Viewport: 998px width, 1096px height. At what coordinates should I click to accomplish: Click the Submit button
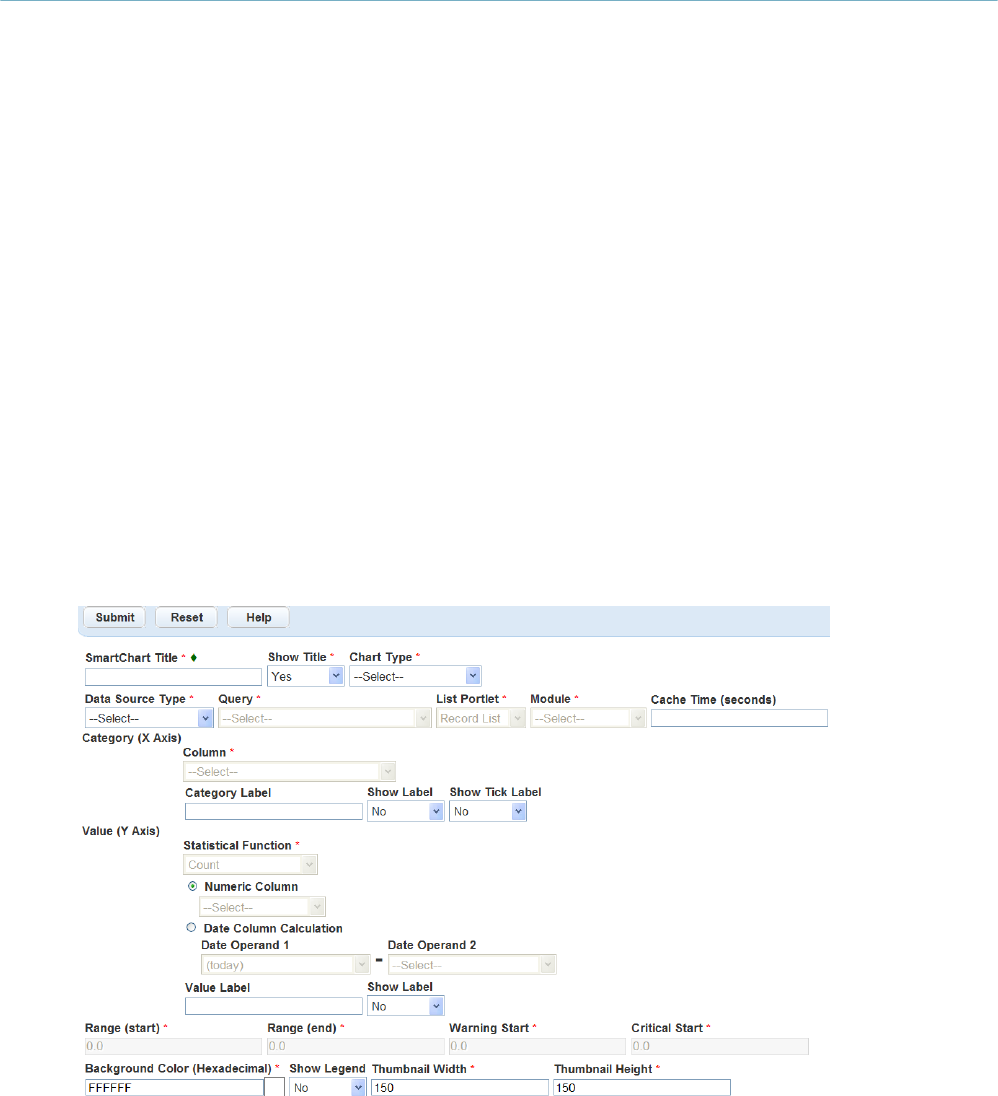[x=115, y=617]
